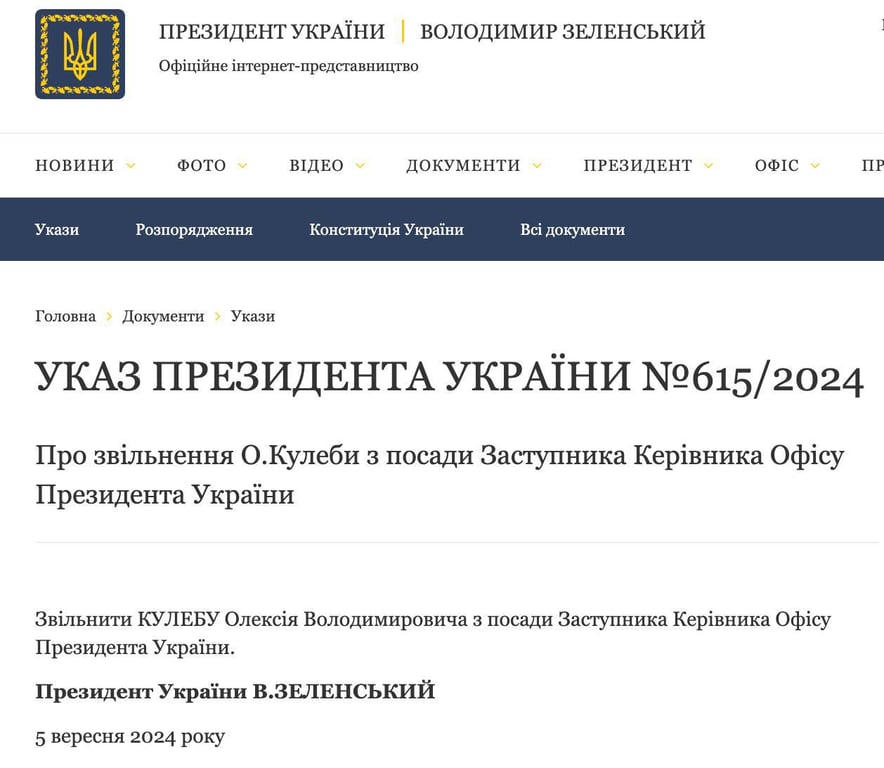Select the Укази section in blue bar
This screenshot has width=884, height=768.
[57, 229]
